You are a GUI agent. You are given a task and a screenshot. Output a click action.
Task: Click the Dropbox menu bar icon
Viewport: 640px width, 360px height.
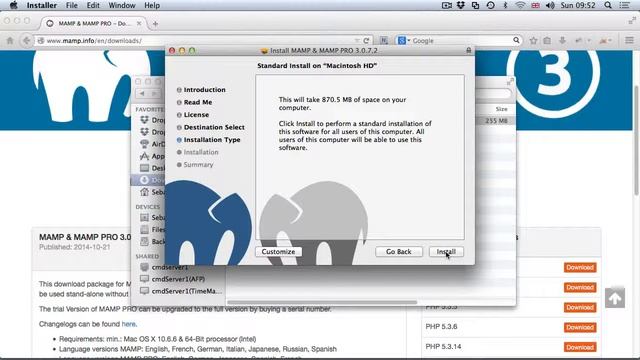[461, 5]
